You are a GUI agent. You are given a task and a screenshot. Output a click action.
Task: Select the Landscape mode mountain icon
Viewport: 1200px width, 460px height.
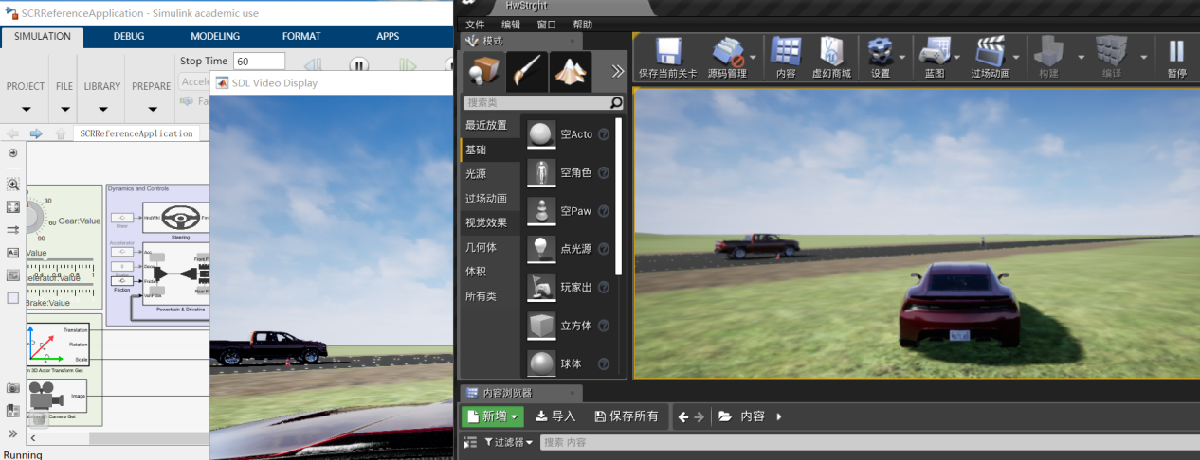pyautogui.click(x=571, y=70)
